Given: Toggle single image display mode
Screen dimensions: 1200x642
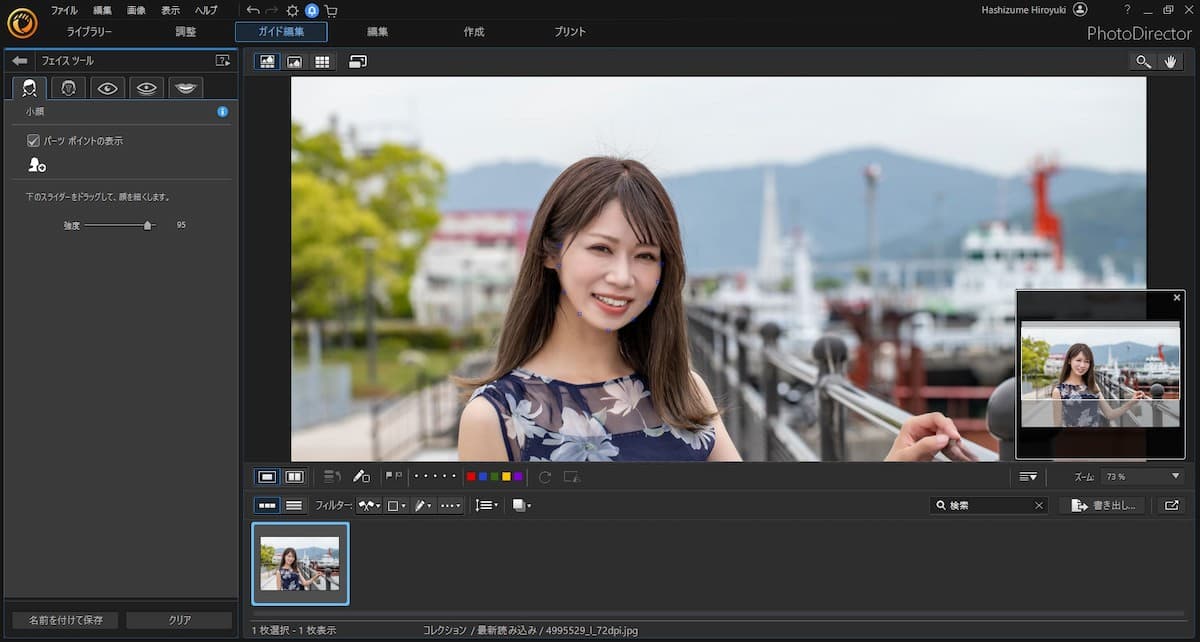Looking at the screenshot, I should (x=267, y=477).
